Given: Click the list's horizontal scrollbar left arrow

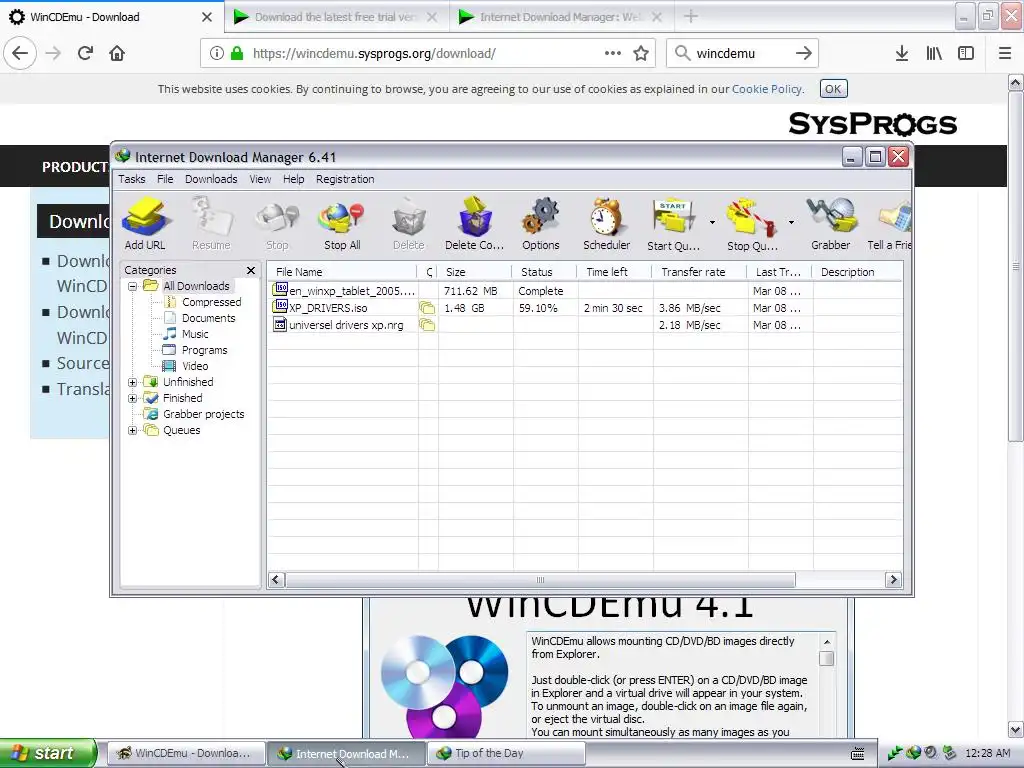Looking at the screenshot, I should click(x=276, y=580).
